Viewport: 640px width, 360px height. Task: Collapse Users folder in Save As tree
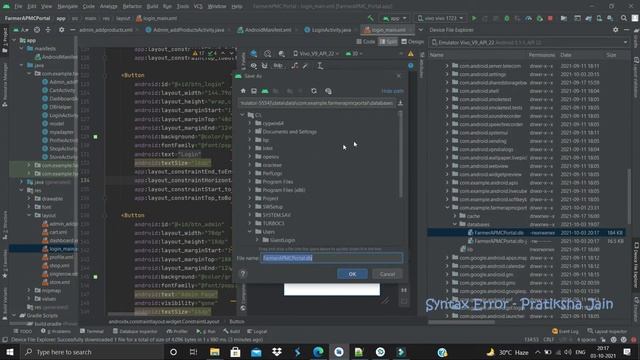[x=250, y=231]
